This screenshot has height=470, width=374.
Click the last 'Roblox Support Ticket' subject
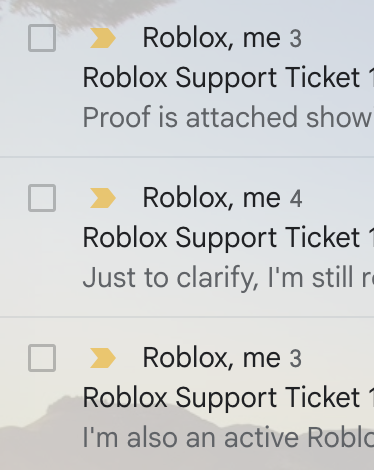click(x=228, y=398)
